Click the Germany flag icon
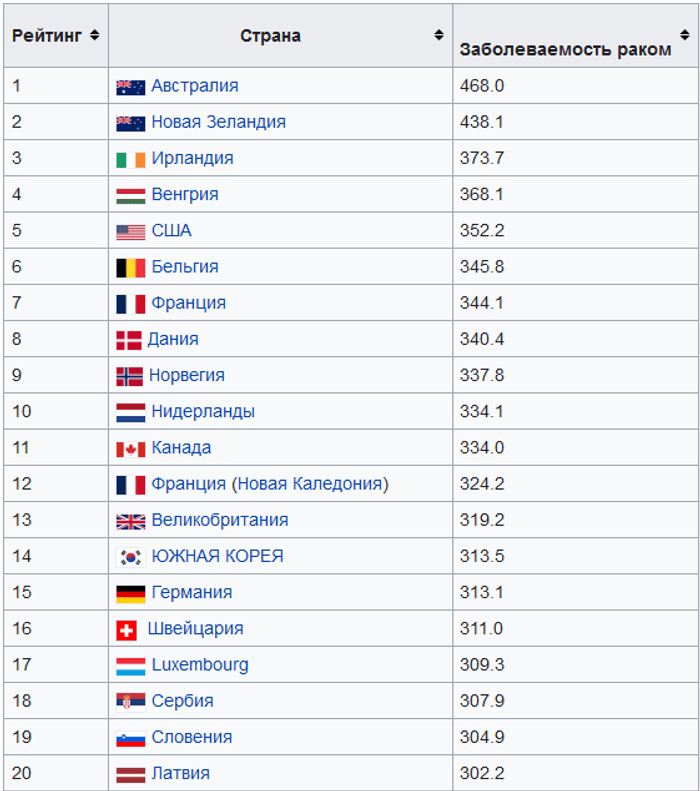The image size is (700, 791). [130, 594]
